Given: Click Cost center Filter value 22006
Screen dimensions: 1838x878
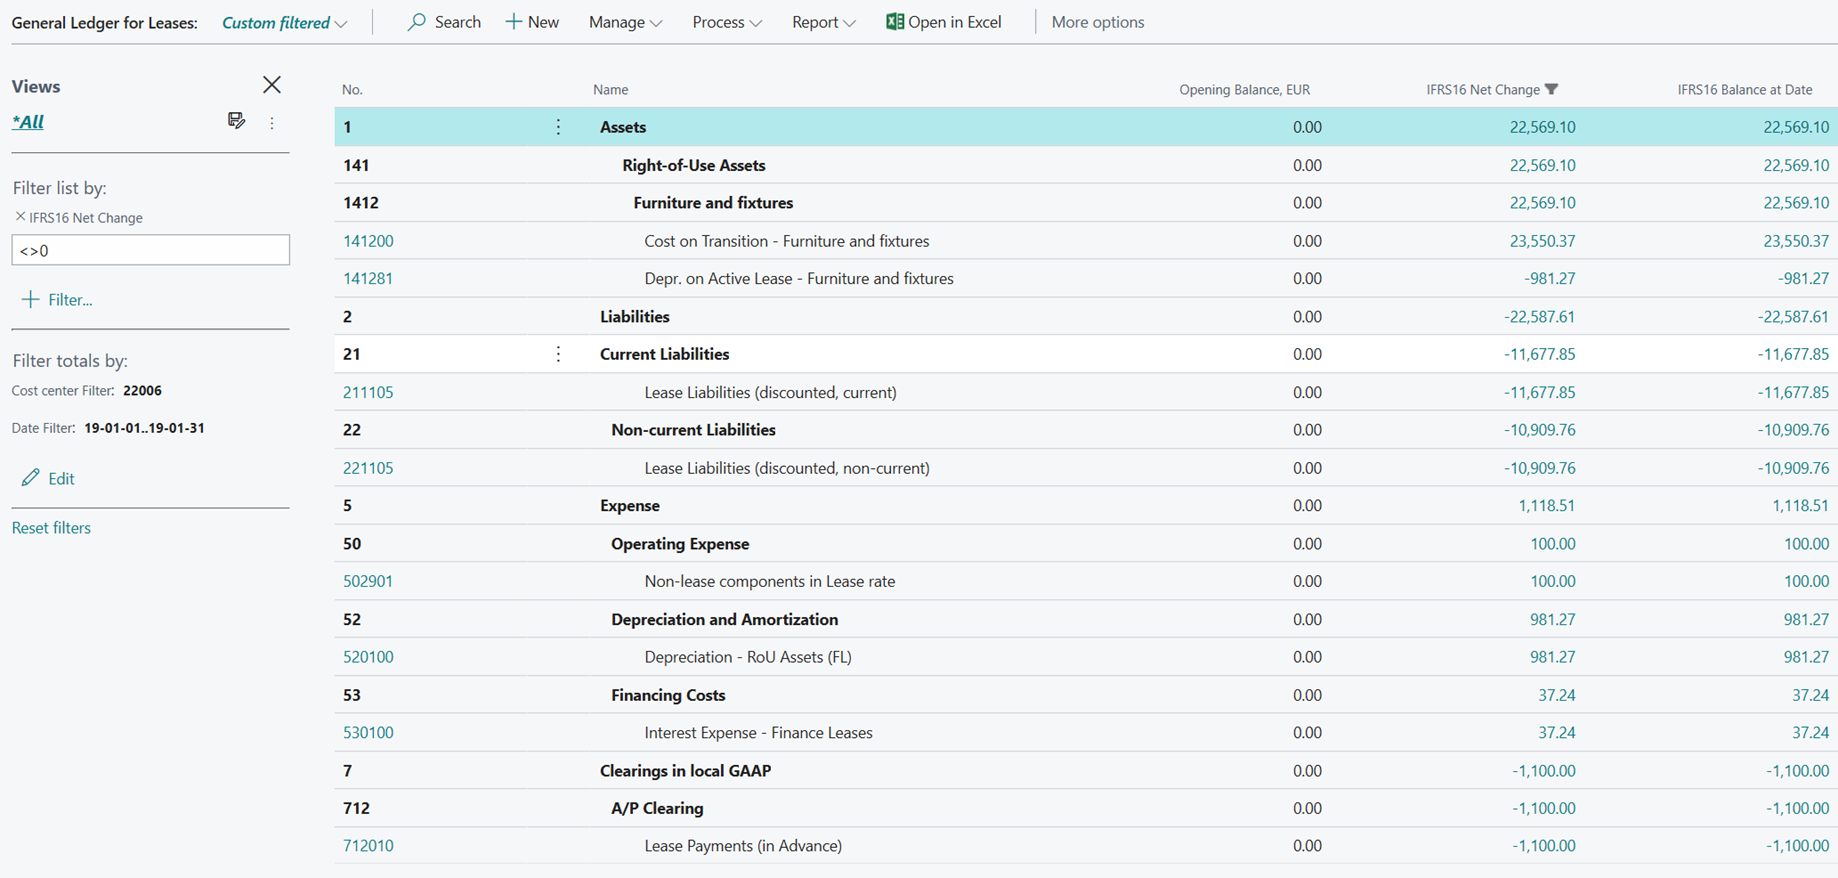Looking at the screenshot, I should 142,391.
